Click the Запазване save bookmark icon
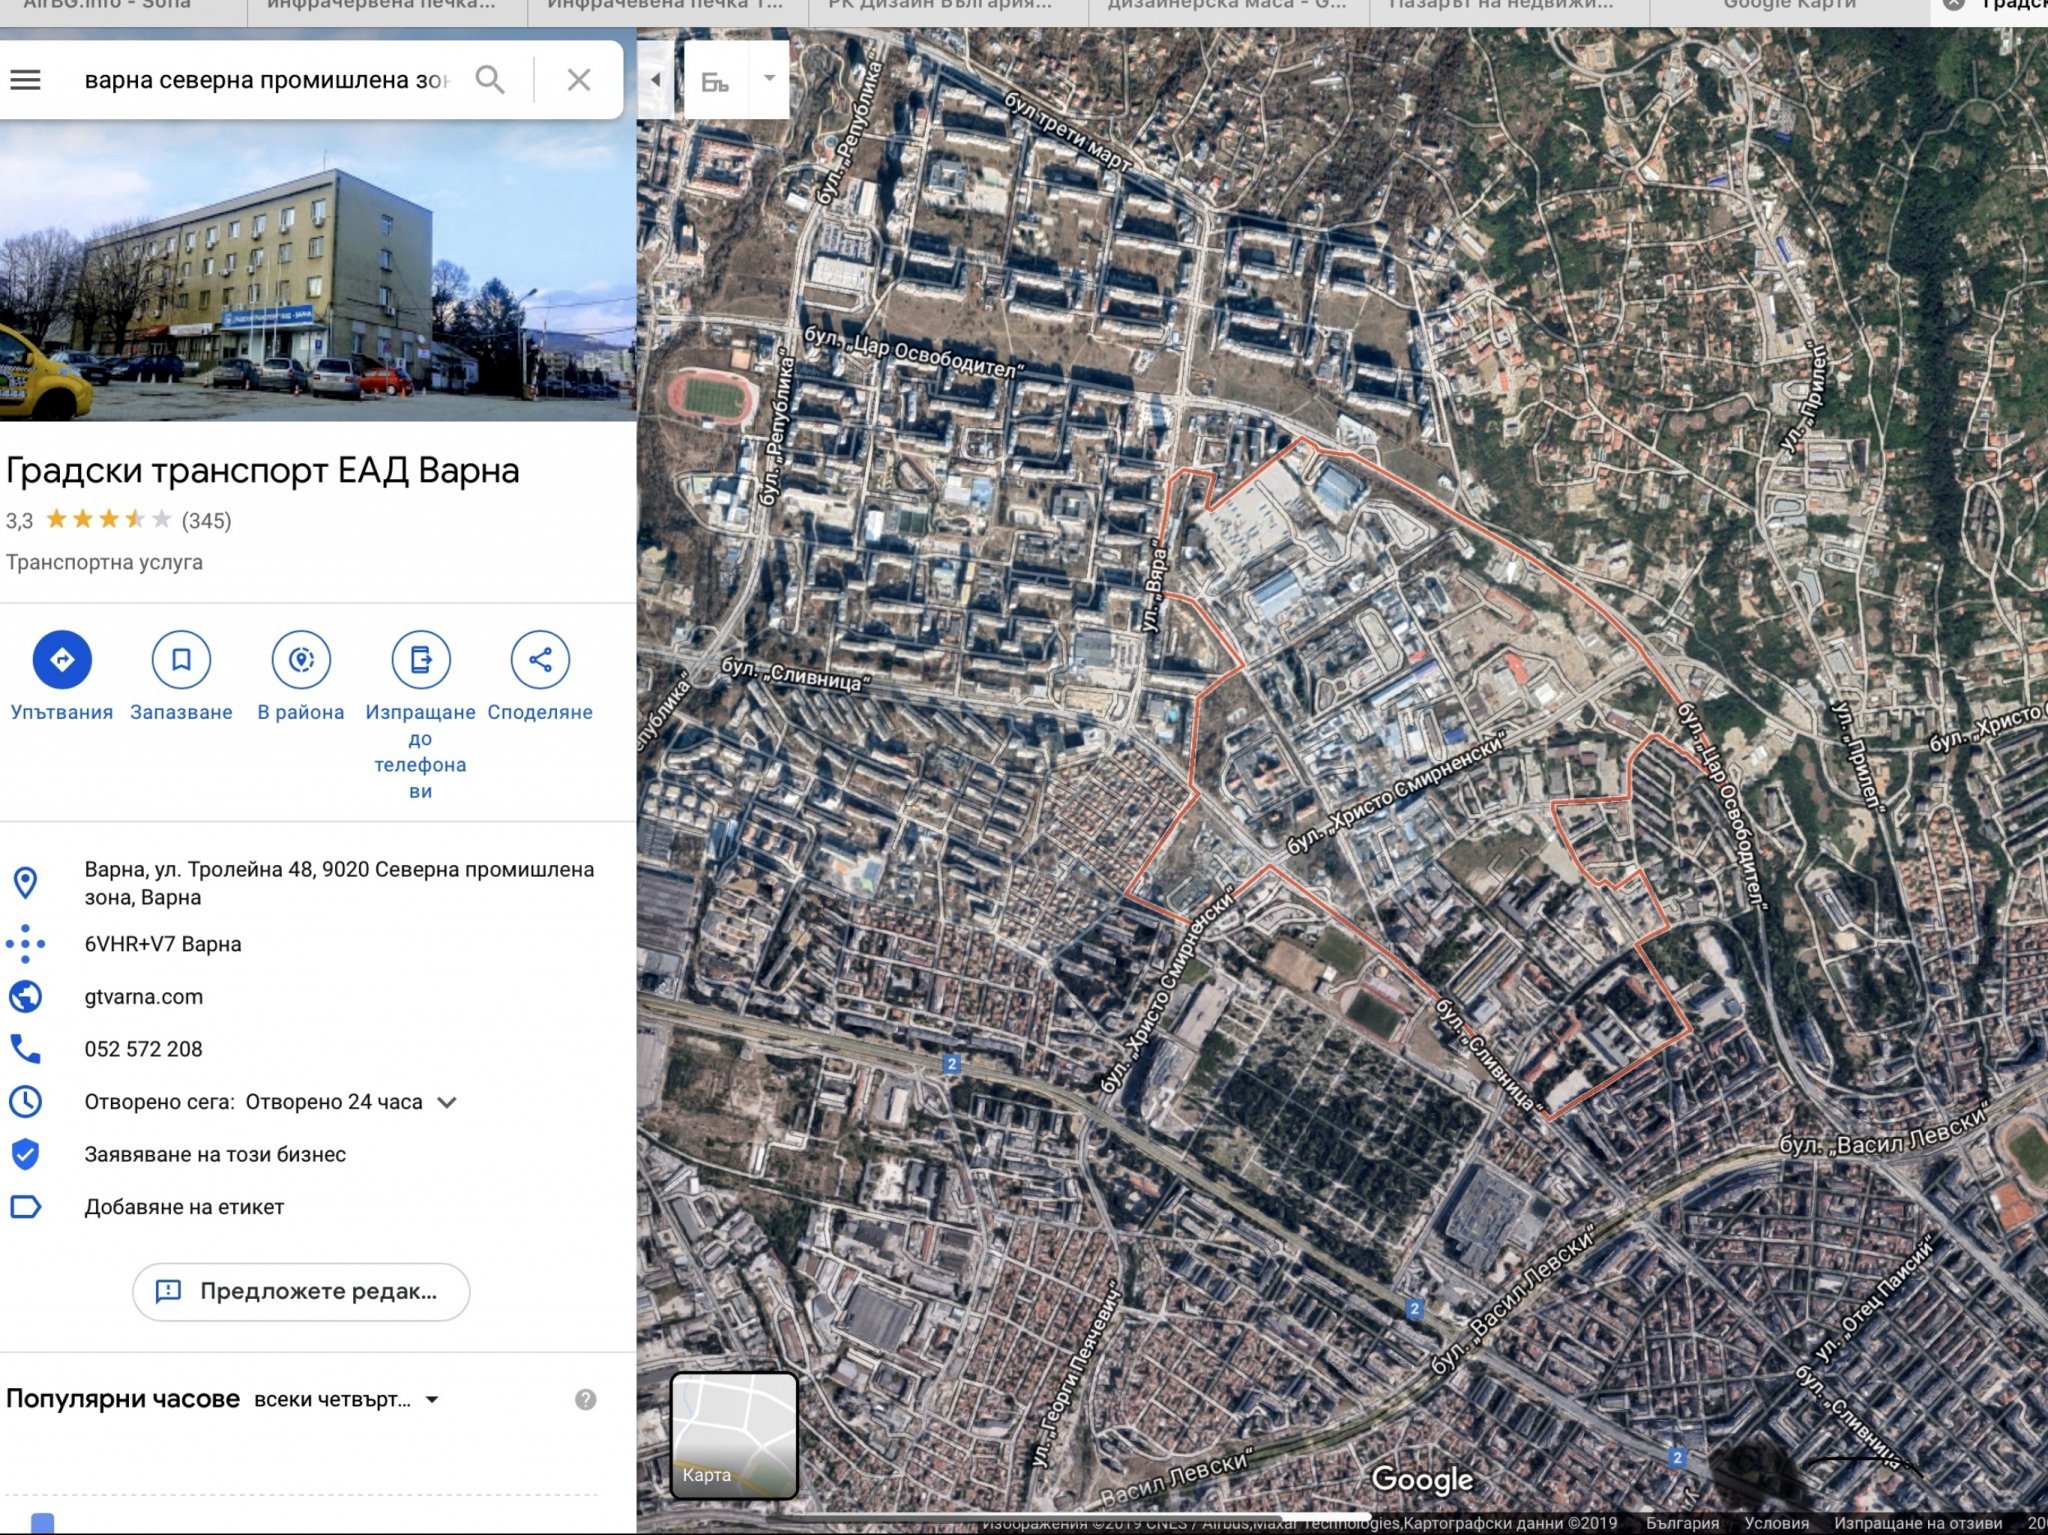 [181, 660]
